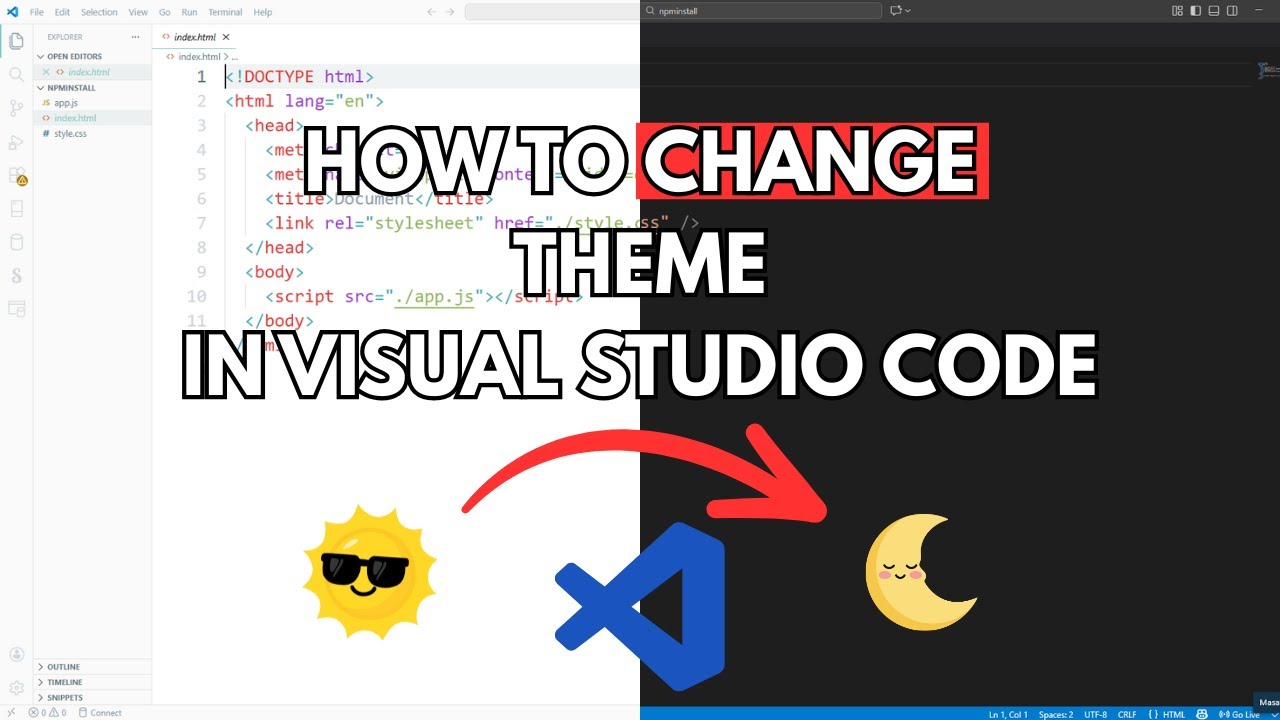Open the Extensions view with warning badge
Viewport: 1280px width, 720px height.
pos(16,175)
